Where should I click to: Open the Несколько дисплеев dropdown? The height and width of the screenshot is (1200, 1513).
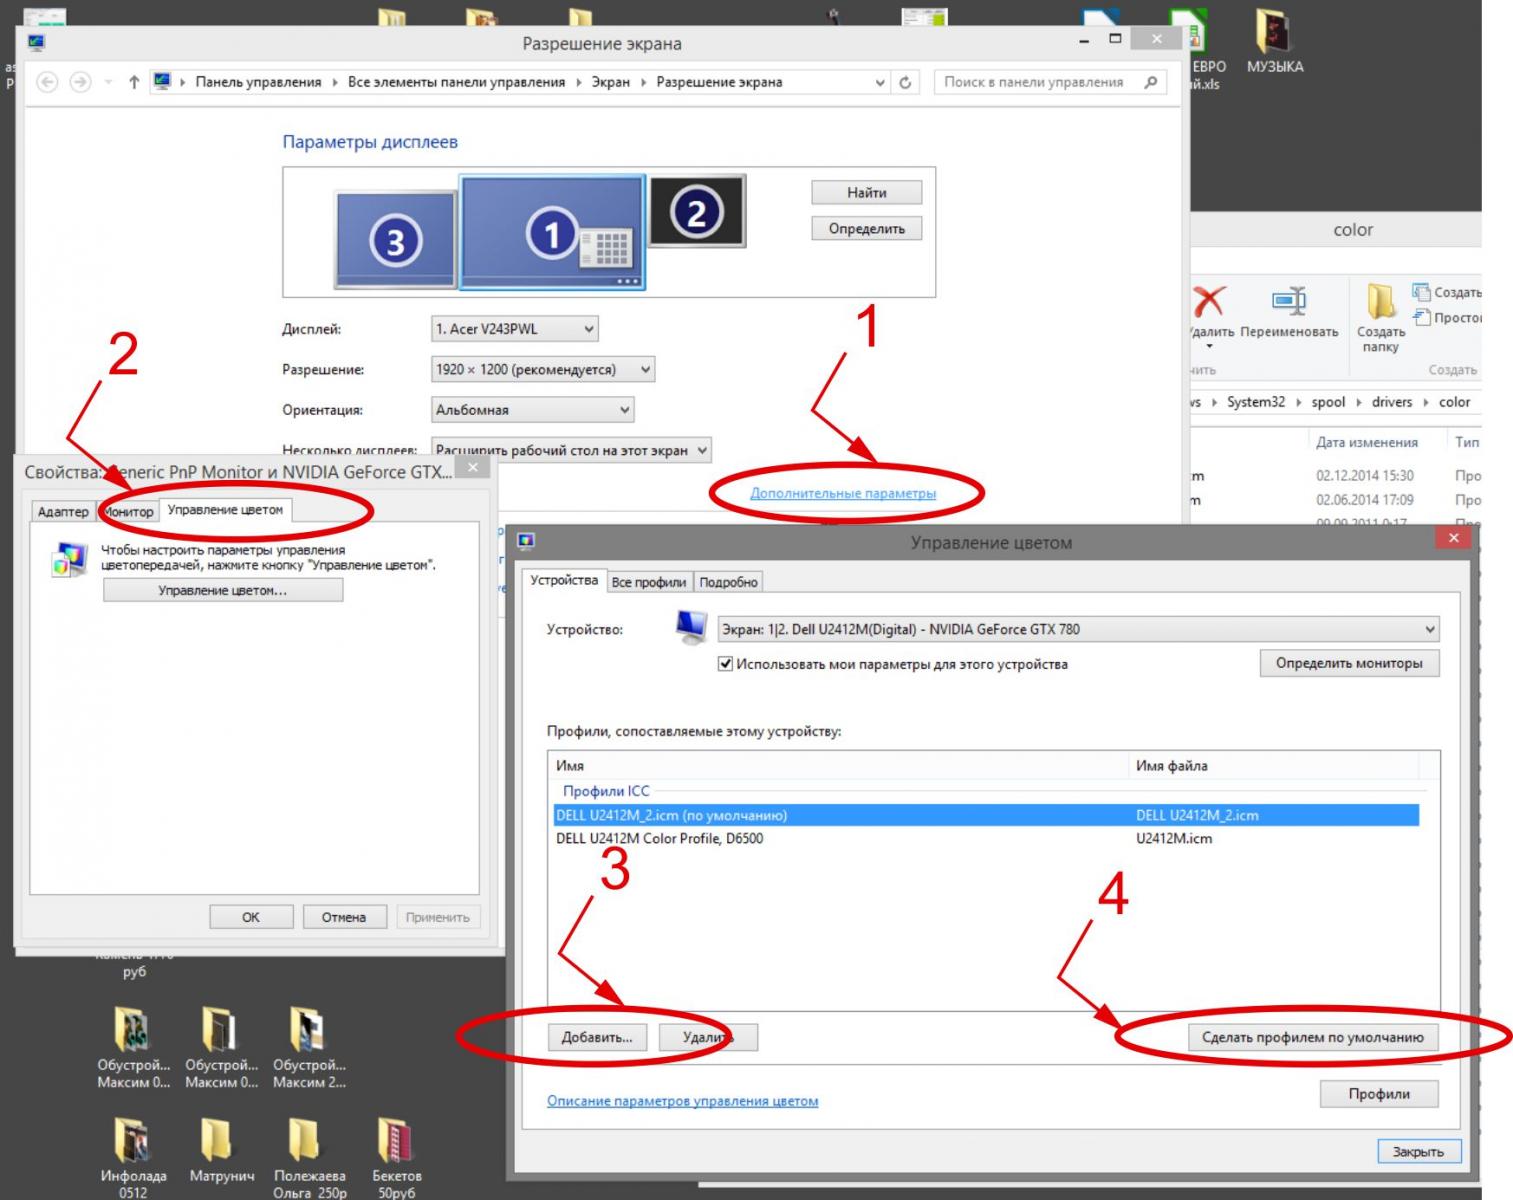(x=571, y=450)
